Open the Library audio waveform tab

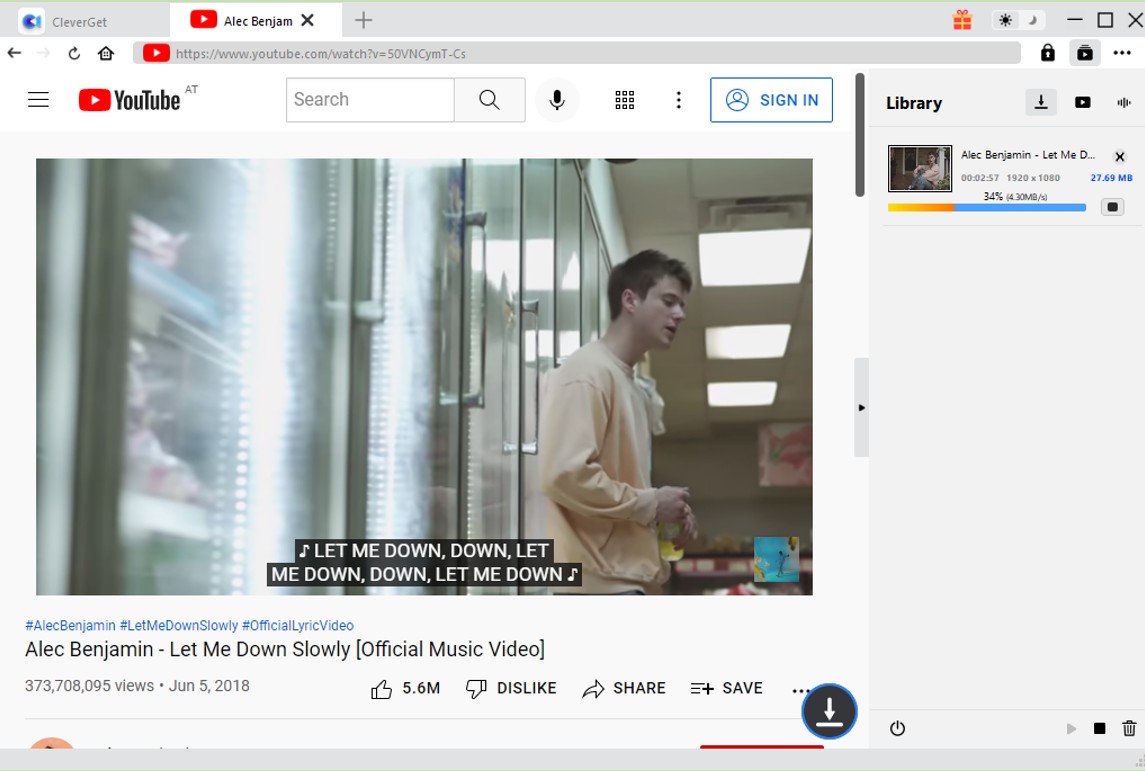[x=1124, y=102]
